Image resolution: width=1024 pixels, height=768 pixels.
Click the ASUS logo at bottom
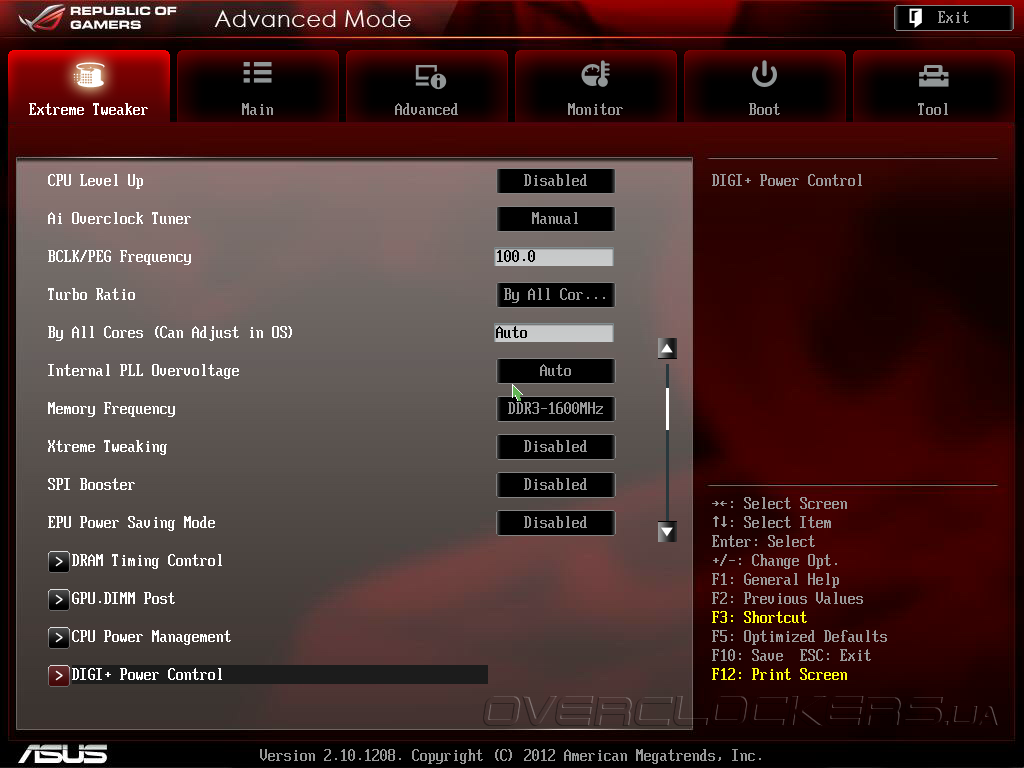point(63,754)
